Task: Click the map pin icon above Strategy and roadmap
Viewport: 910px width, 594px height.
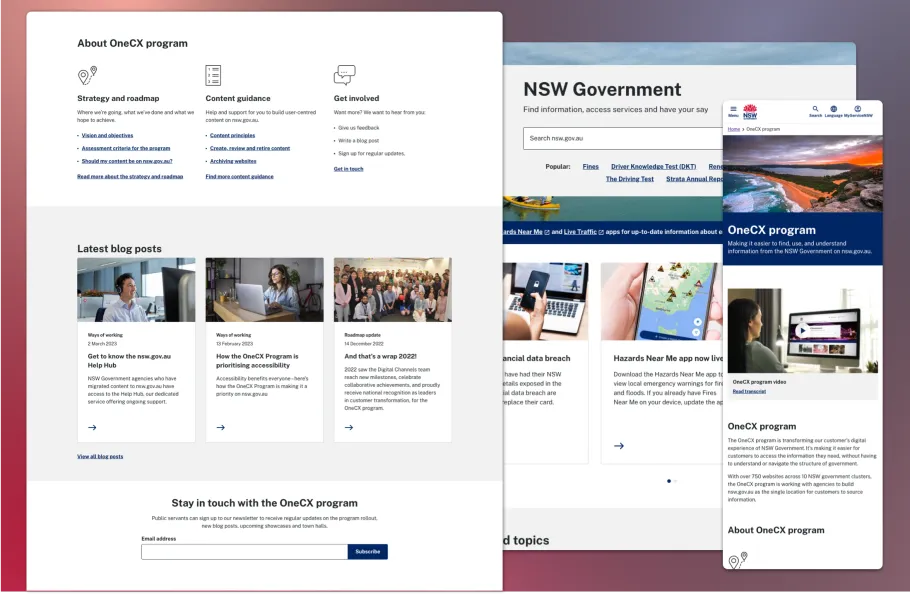Action: (x=86, y=74)
